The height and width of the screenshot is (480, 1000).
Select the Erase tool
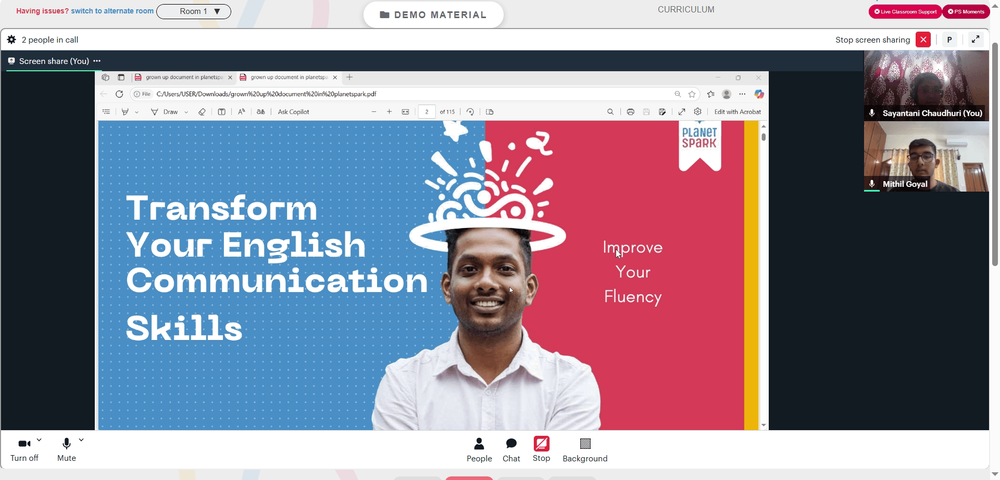[202, 112]
